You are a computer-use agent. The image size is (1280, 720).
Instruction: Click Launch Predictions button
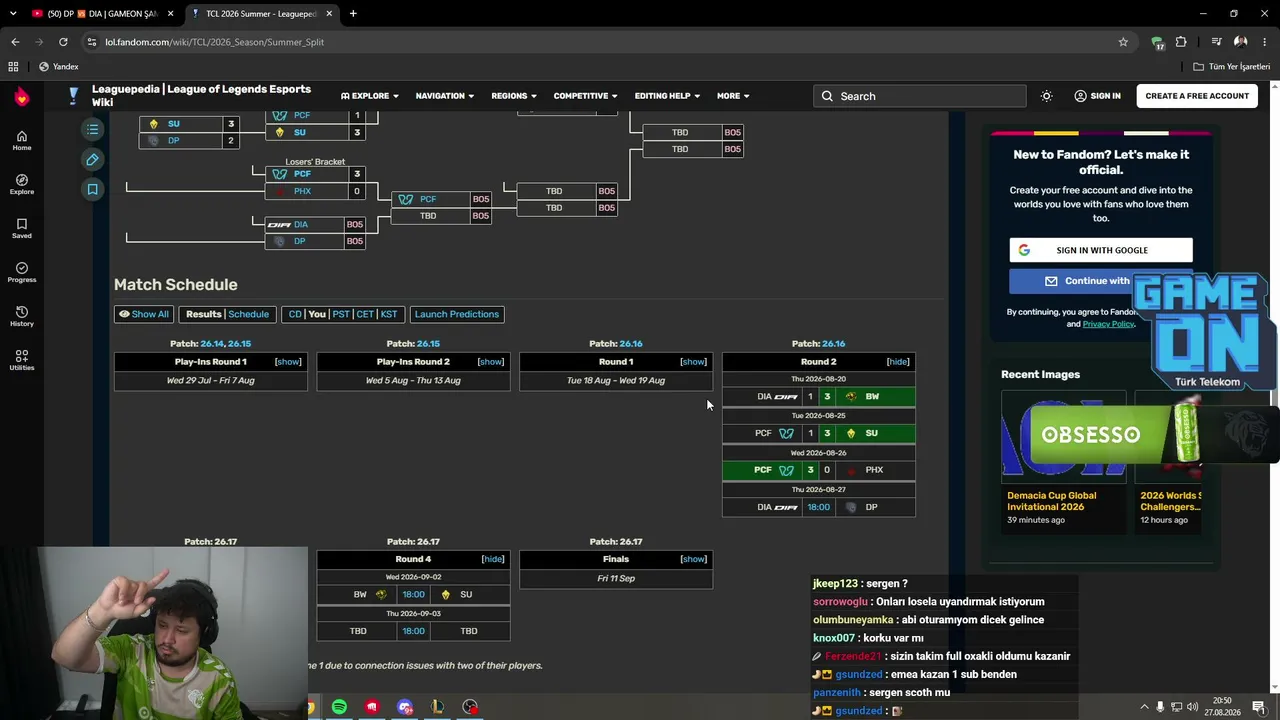coord(457,314)
